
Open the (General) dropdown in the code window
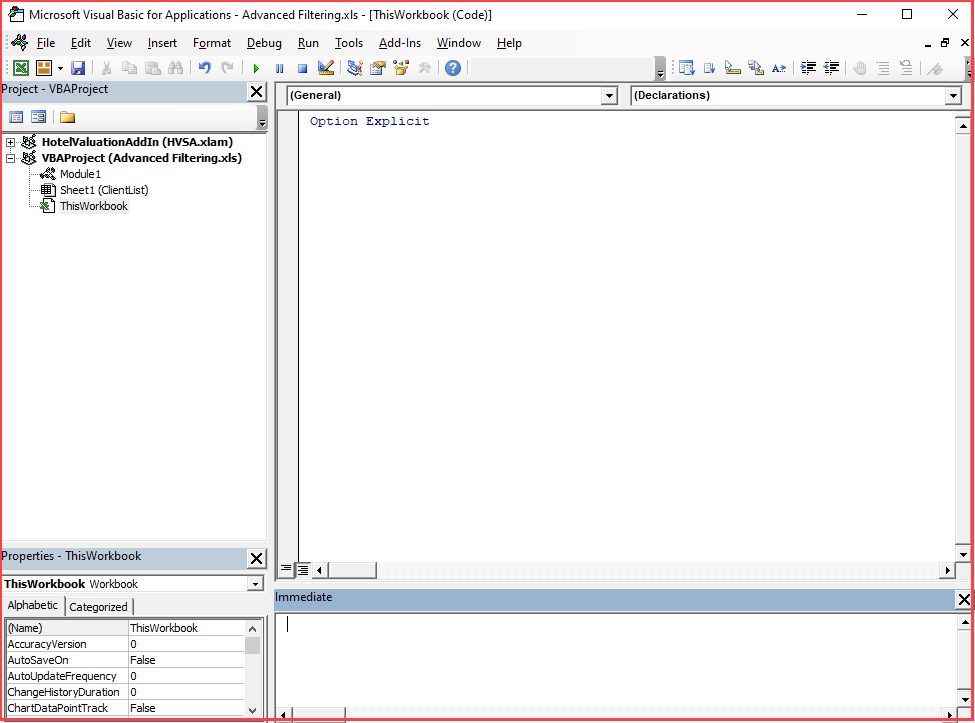click(609, 96)
